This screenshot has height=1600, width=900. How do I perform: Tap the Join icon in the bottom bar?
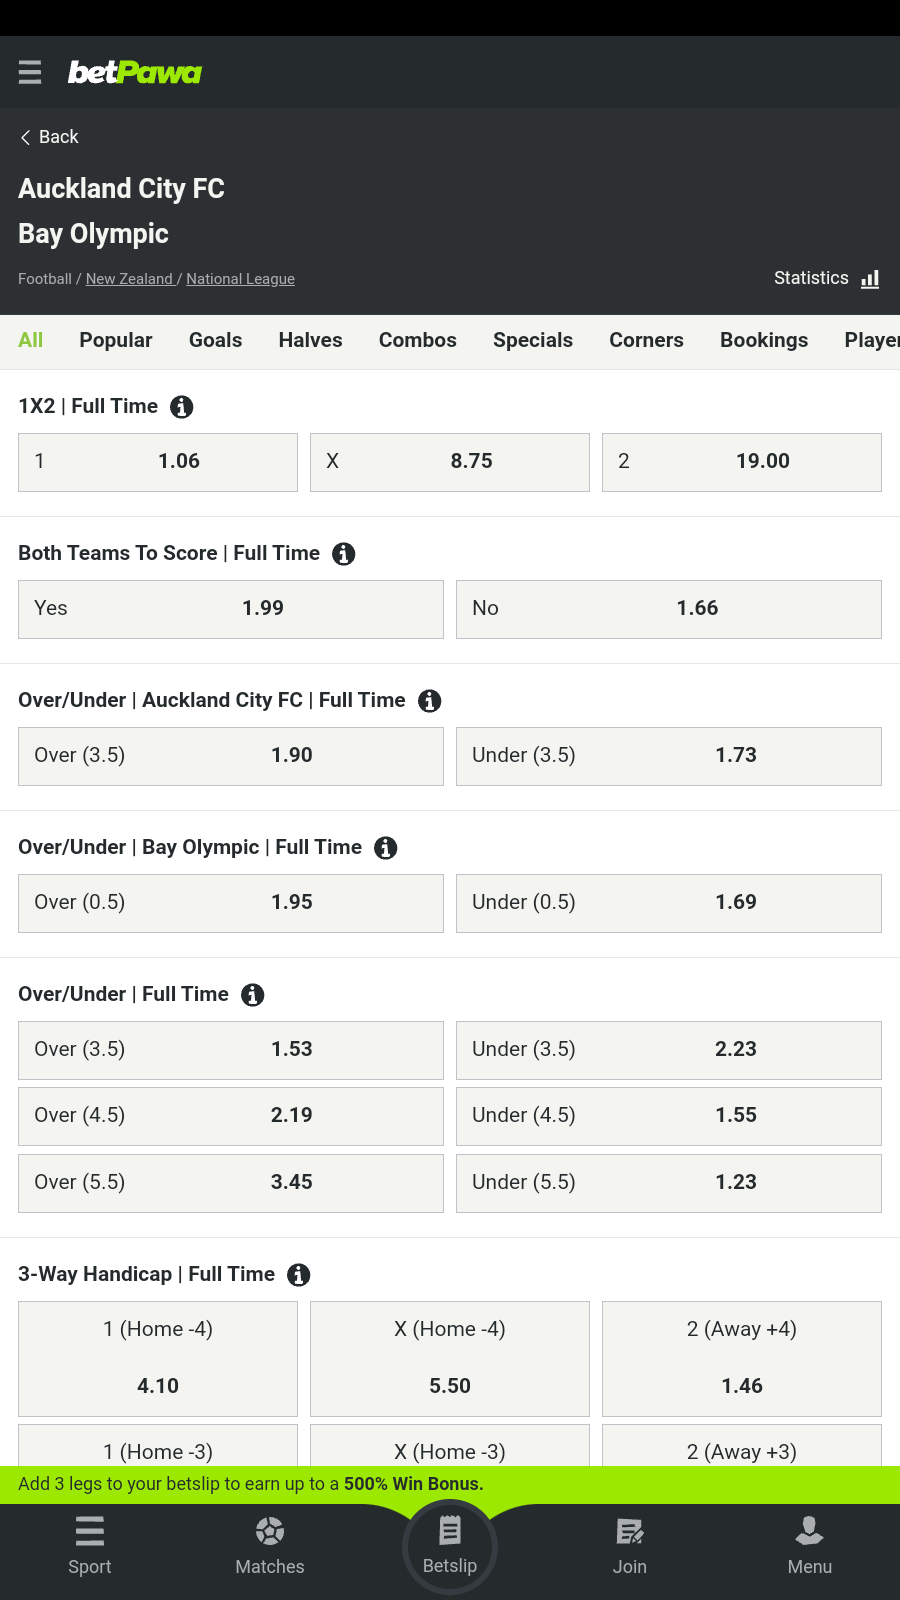coord(630,1531)
